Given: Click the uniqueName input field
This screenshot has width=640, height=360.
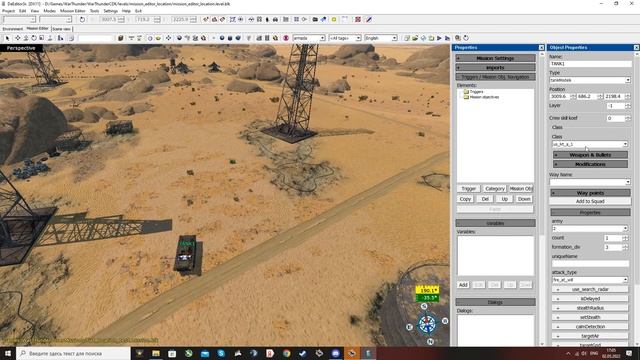Looking at the screenshot, I should 590,264.
